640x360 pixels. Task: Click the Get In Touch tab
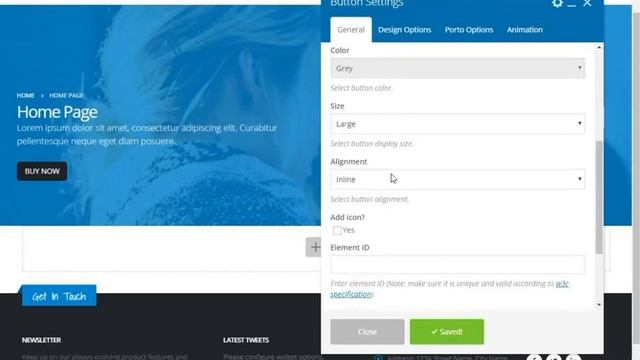(59, 296)
